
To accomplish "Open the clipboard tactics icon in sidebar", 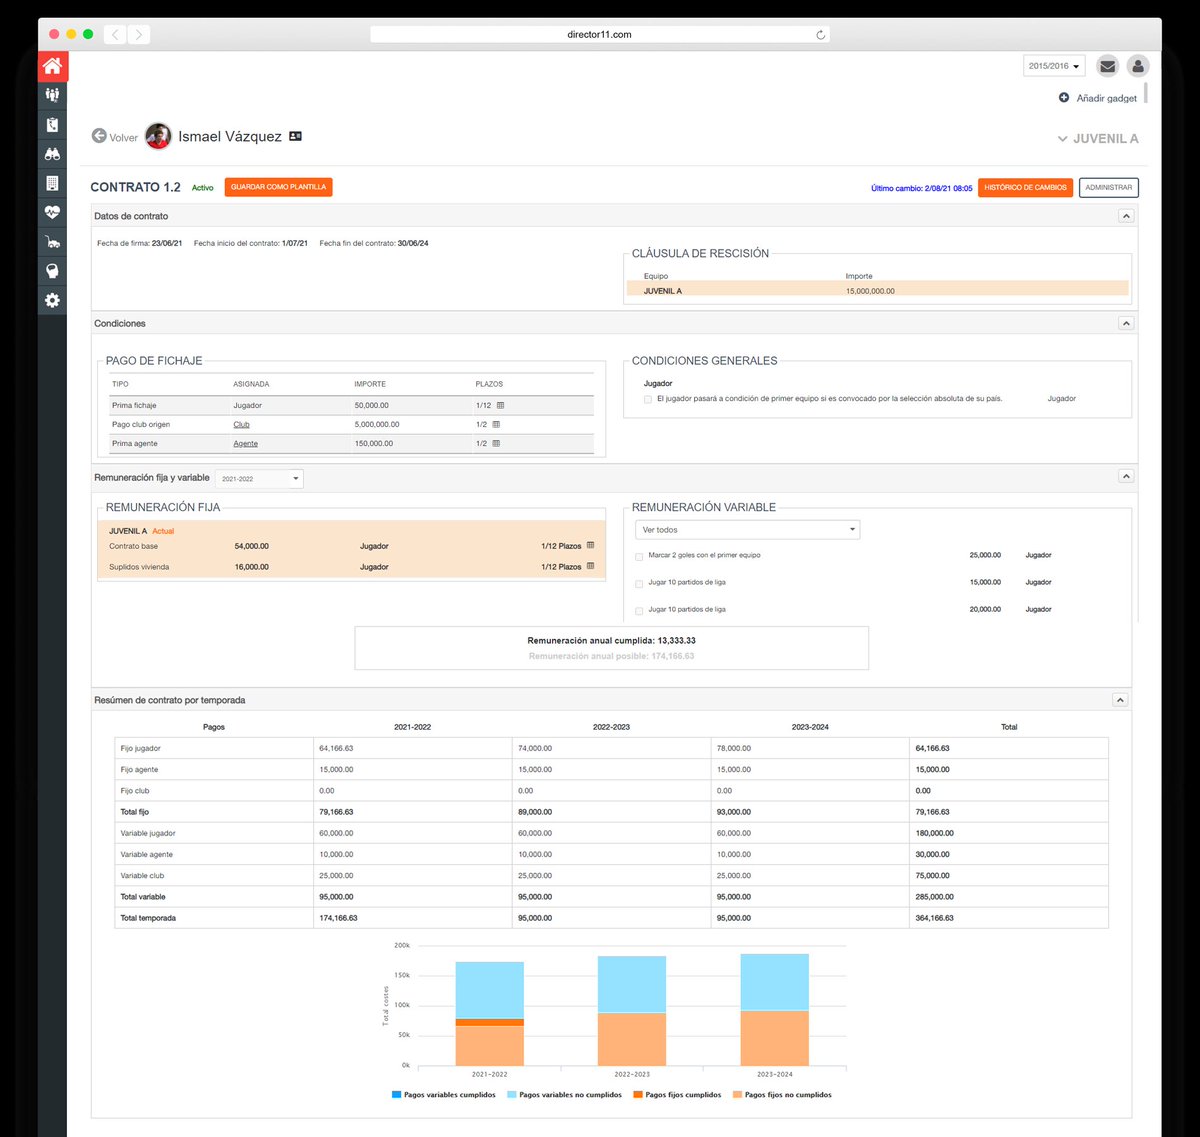I will click(52, 124).
